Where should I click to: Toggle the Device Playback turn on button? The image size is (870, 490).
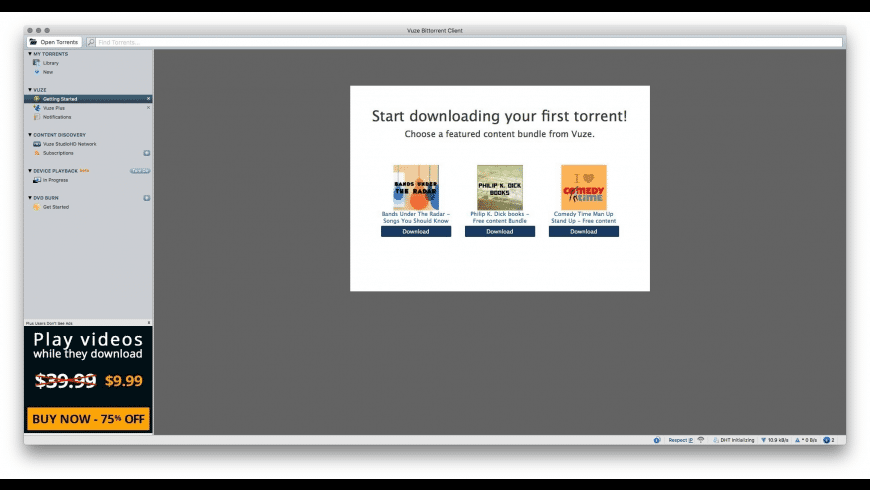(x=140, y=171)
